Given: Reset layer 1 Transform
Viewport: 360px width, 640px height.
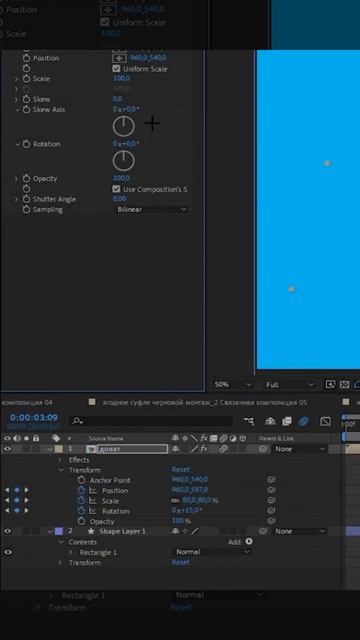Looking at the screenshot, I should 180,470.
